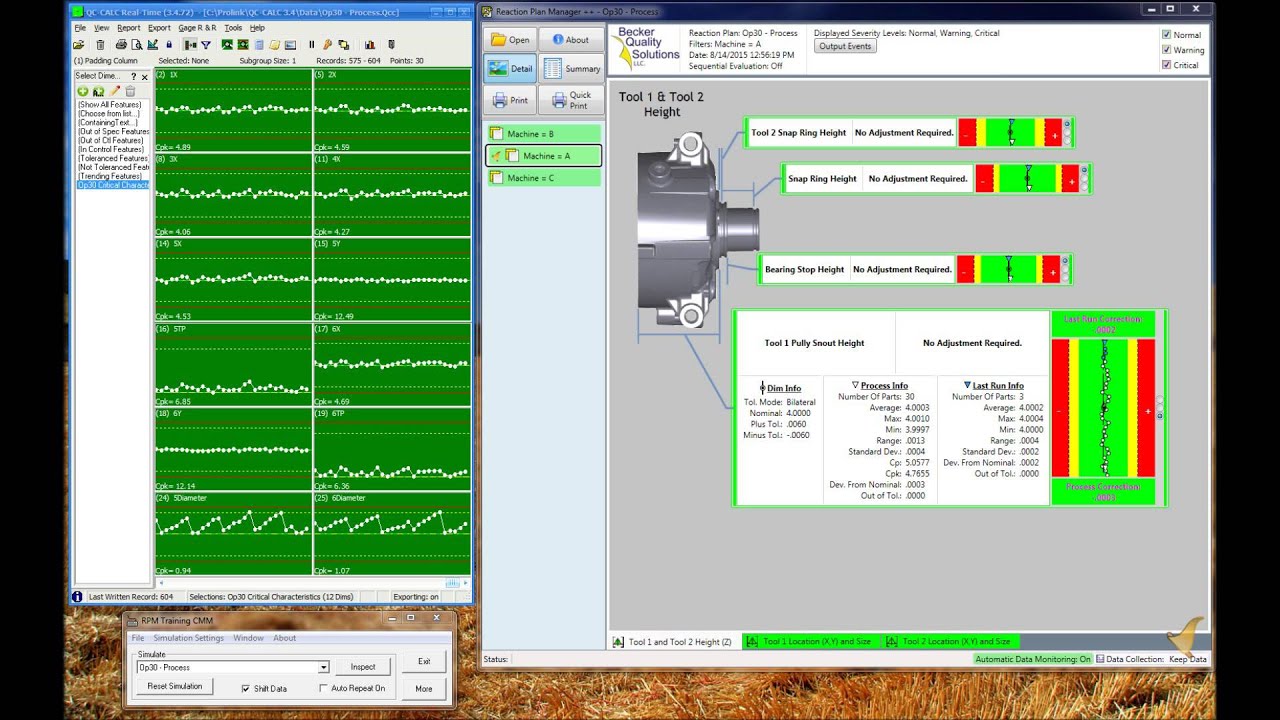Open print preview icon in QC-CALC toolbar

(x=137, y=45)
